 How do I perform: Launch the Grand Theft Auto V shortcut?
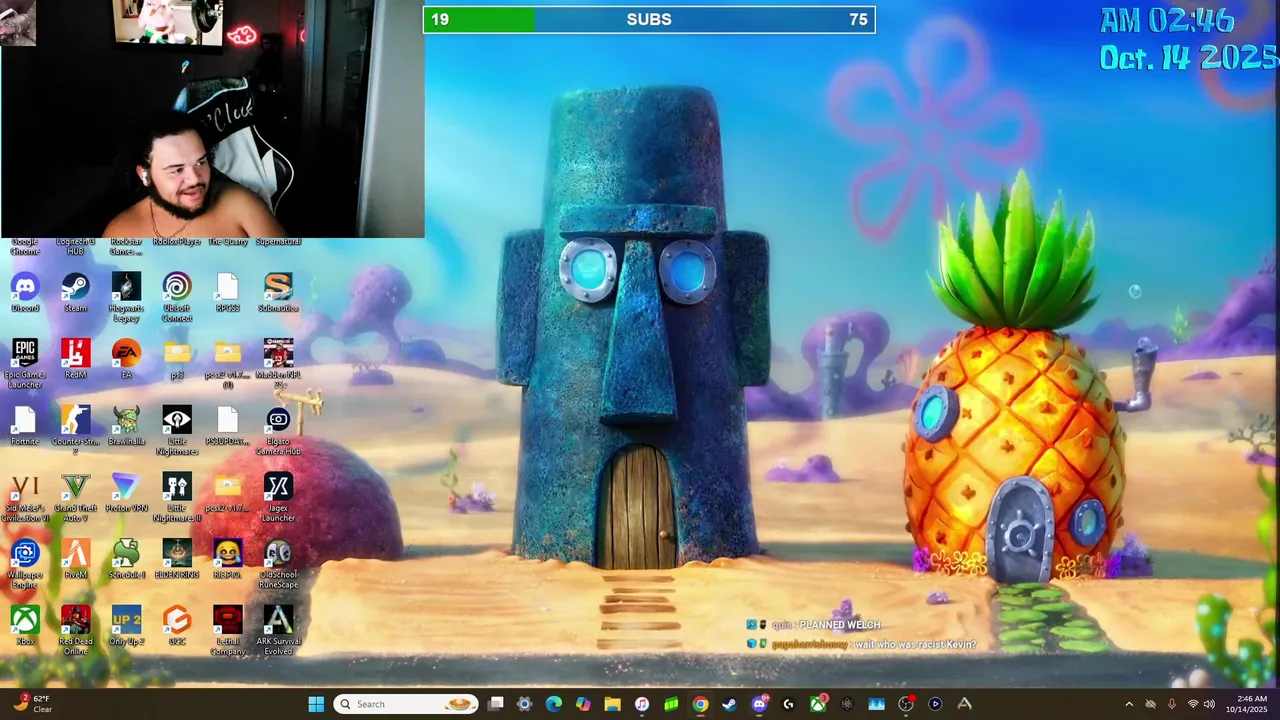75,498
